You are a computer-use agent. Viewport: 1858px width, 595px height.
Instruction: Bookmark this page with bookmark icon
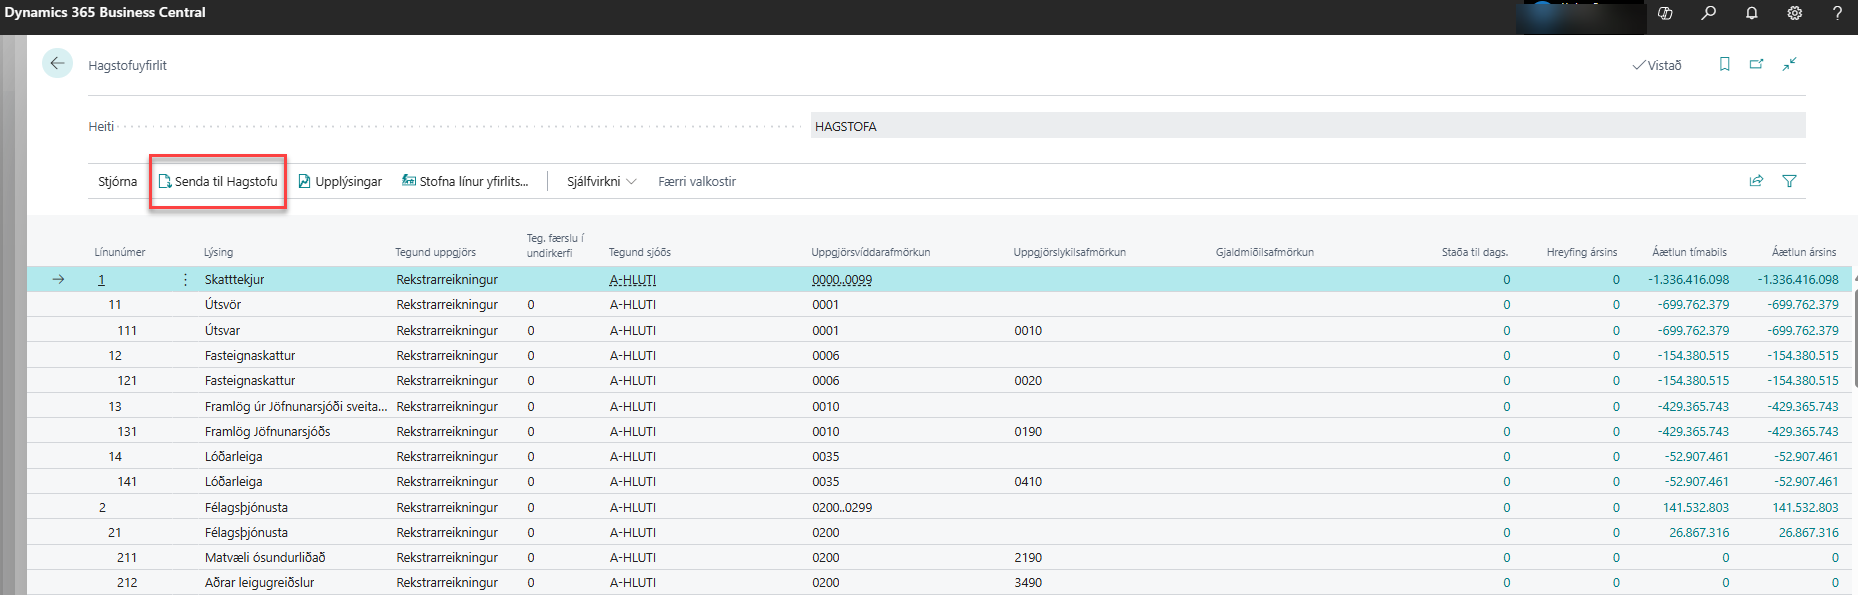1724,64
